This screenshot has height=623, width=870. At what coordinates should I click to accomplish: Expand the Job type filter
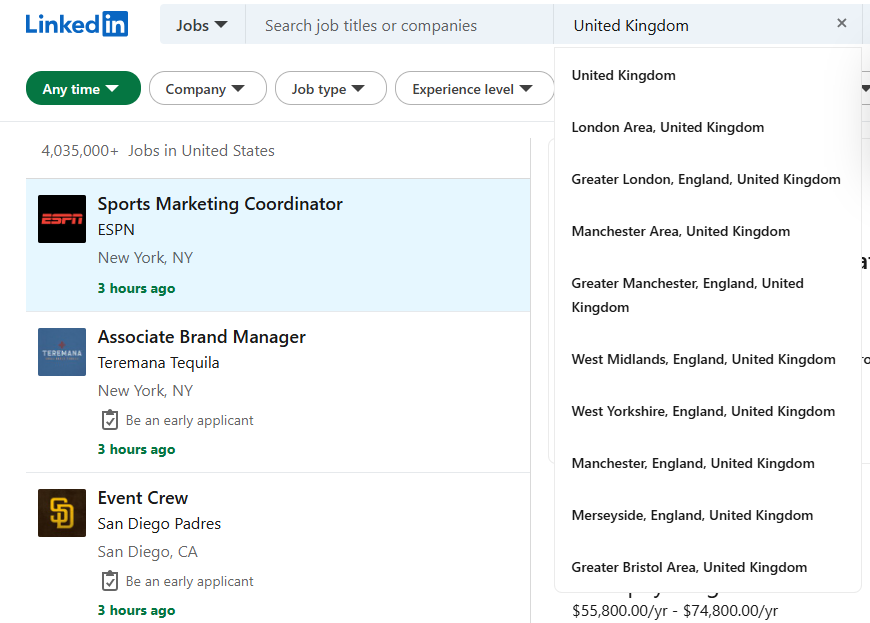point(331,88)
